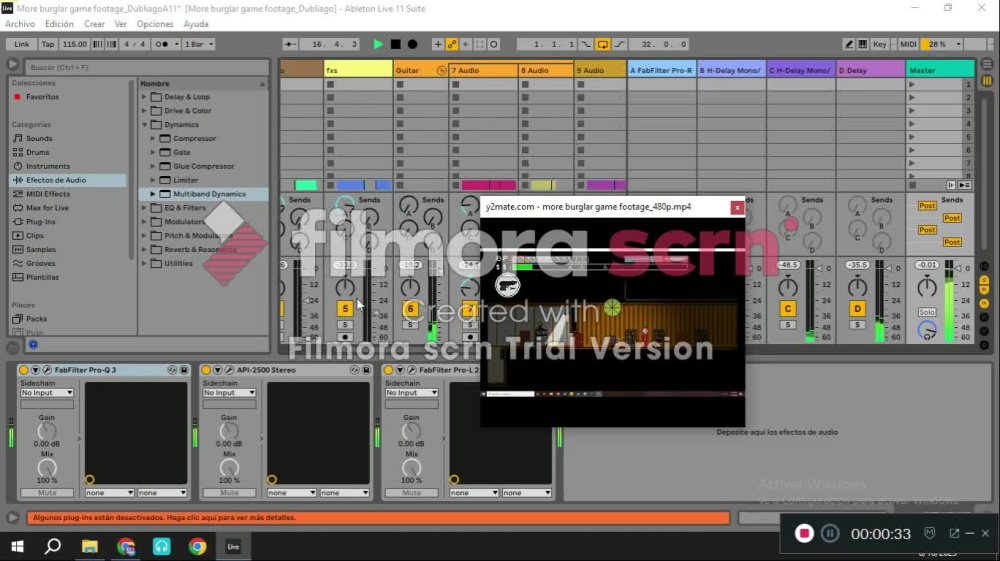The width and height of the screenshot is (1000, 561).
Task: Toggle the computer MIDI keyboard icon
Action: (863, 44)
